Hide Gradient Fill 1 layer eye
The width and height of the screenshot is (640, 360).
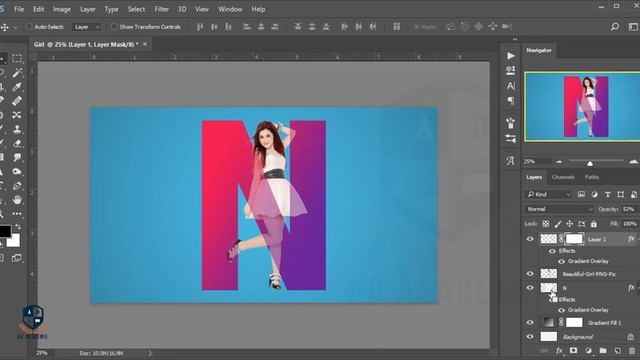coord(530,322)
